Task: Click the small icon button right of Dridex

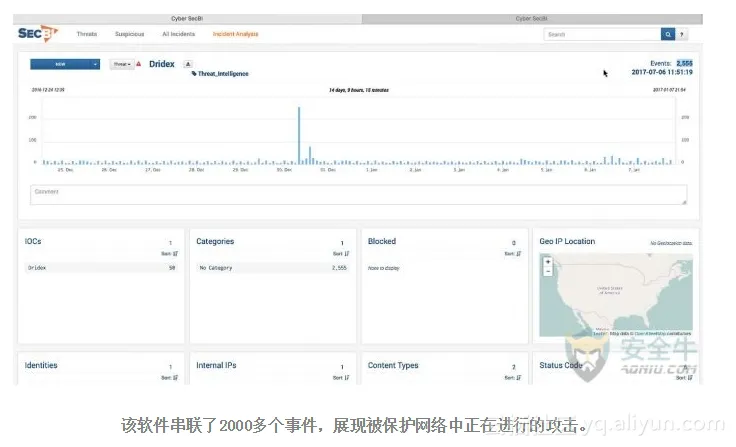Action: pyautogui.click(x=188, y=64)
